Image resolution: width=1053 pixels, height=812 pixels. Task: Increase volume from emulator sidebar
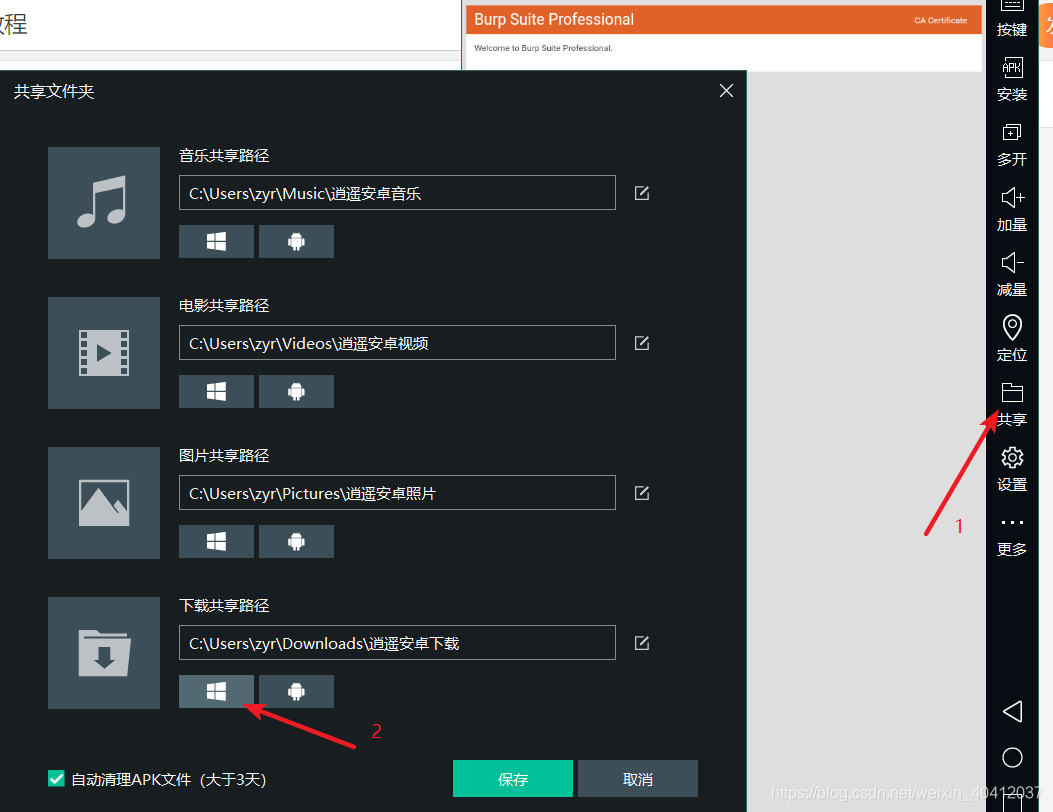click(1012, 210)
